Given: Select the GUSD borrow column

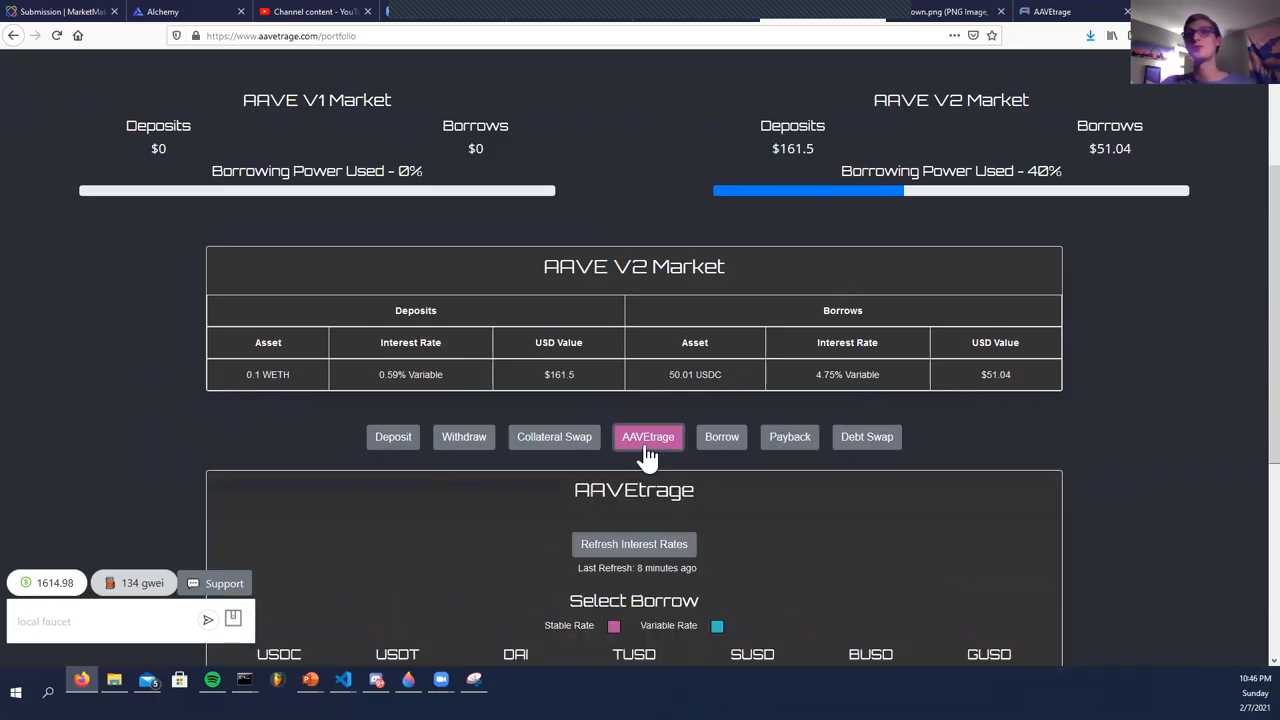Looking at the screenshot, I should 989,654.
